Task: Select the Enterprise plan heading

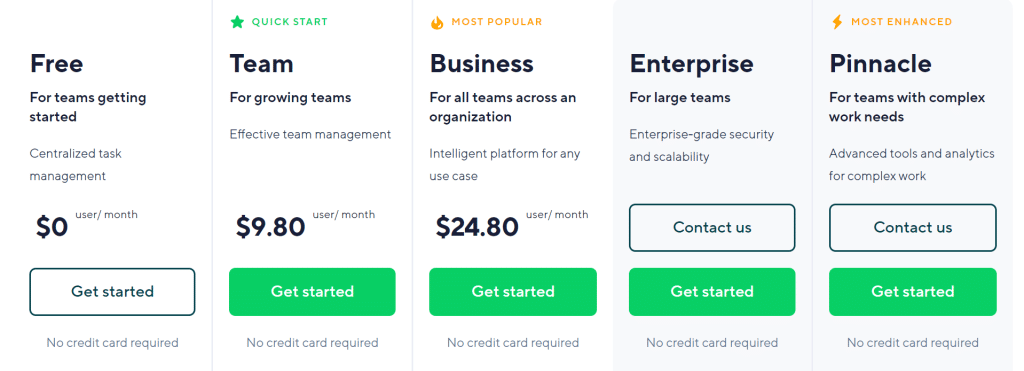Action: (692, 65)
